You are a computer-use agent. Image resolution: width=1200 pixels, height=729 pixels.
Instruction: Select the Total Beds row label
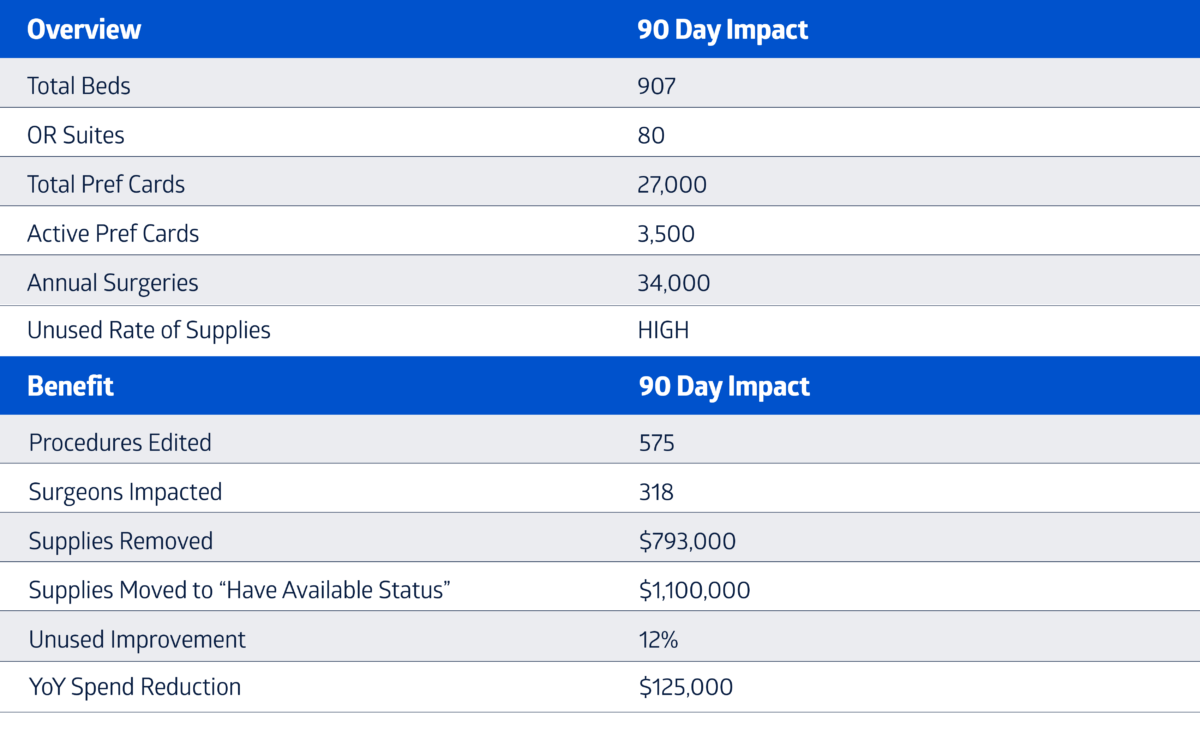coord(79,86)
